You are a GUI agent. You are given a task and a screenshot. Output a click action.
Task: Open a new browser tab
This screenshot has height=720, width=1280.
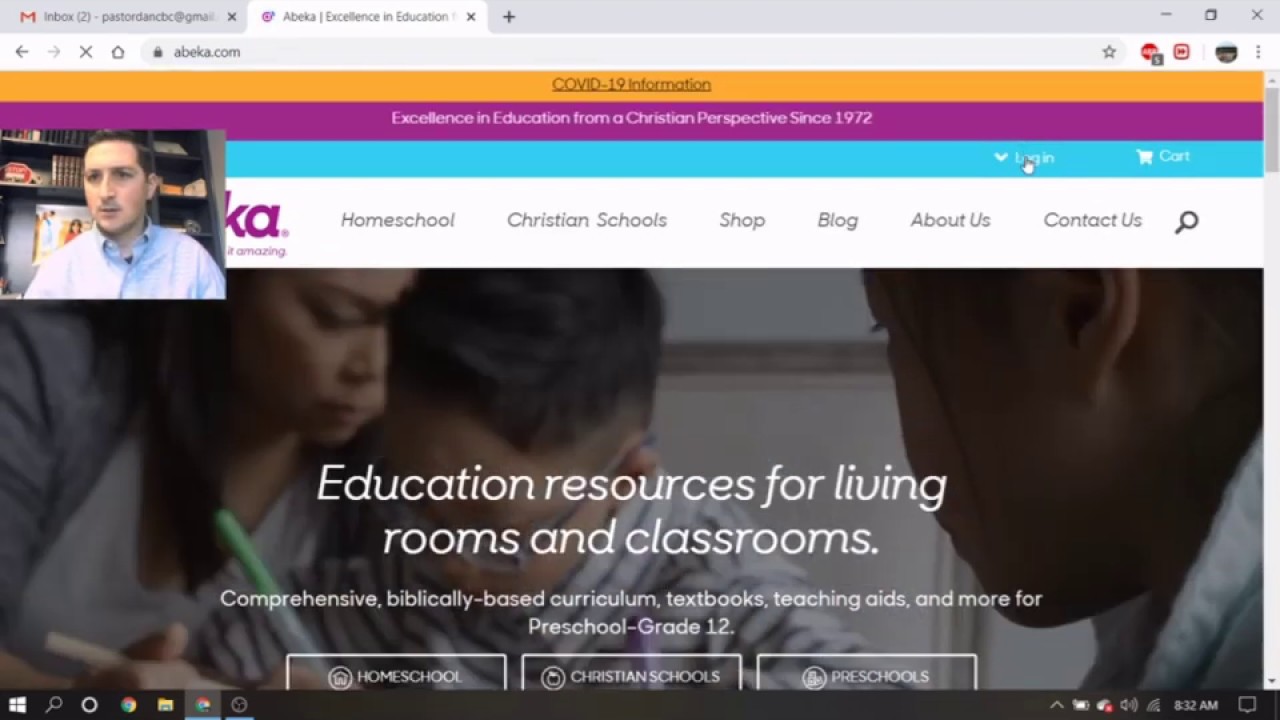[509, 16]
